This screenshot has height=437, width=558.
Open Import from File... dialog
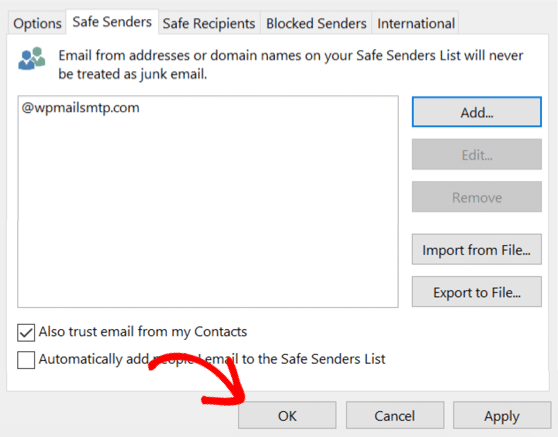(477, 249)
